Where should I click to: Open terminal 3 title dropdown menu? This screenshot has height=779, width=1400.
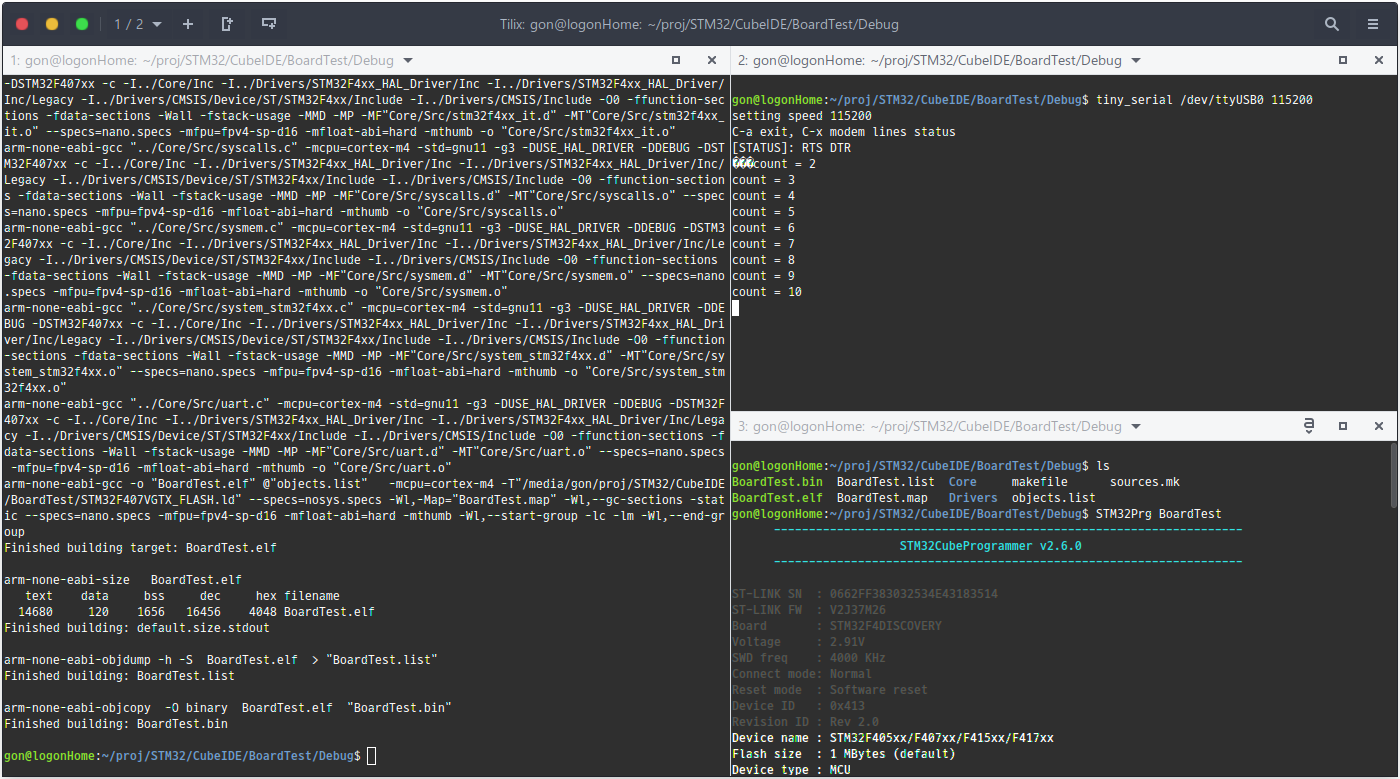point(1135,426)
